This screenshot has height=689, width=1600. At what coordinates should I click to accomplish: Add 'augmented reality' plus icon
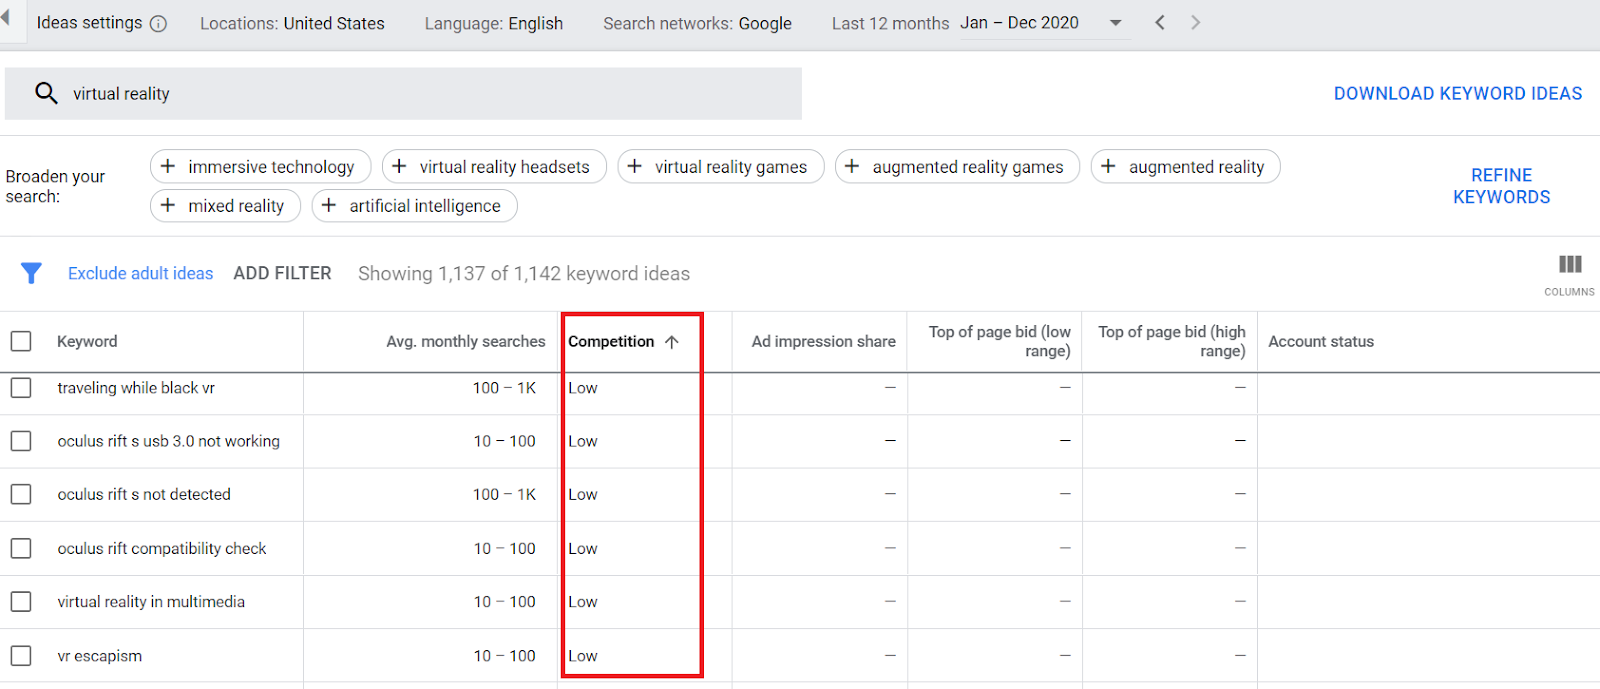tap(1108, 166)
